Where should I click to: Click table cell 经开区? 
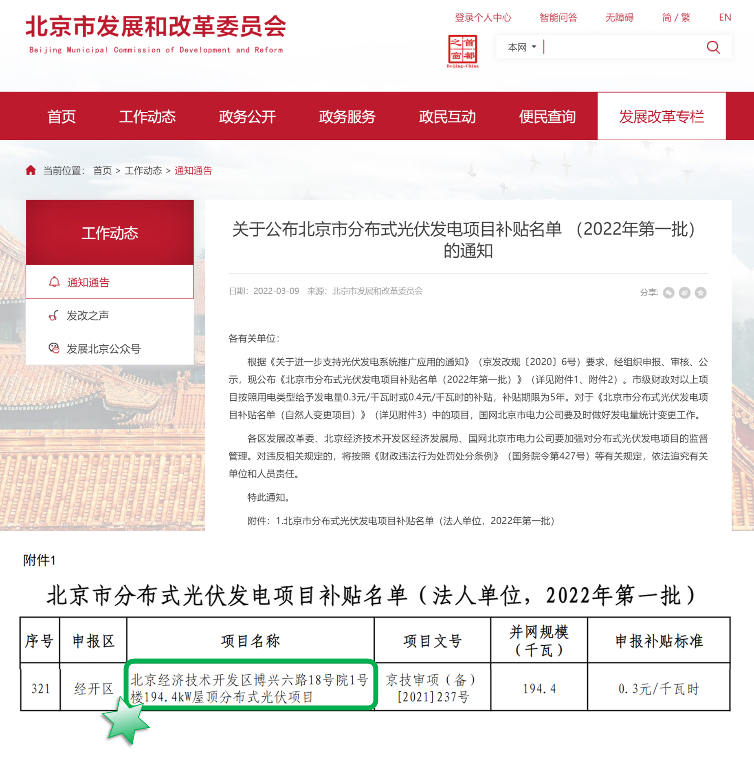tap(94, 688)
